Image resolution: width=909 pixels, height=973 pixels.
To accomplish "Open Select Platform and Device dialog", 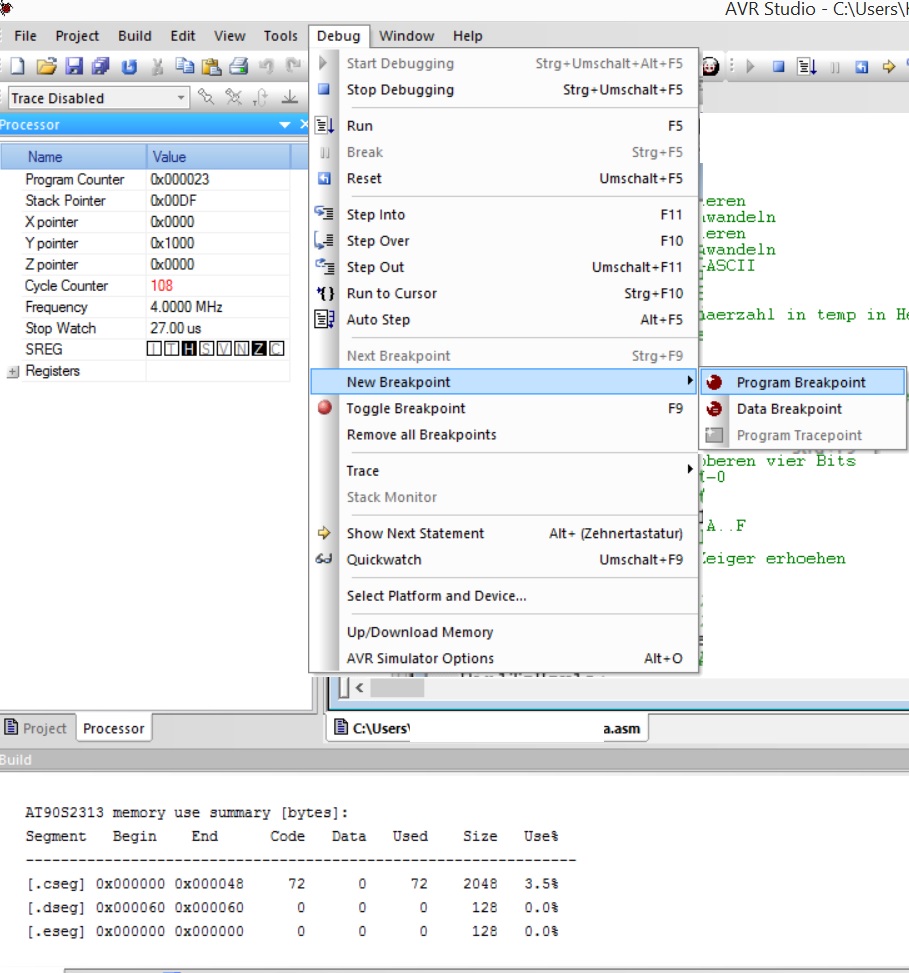I will pos(504,596).
